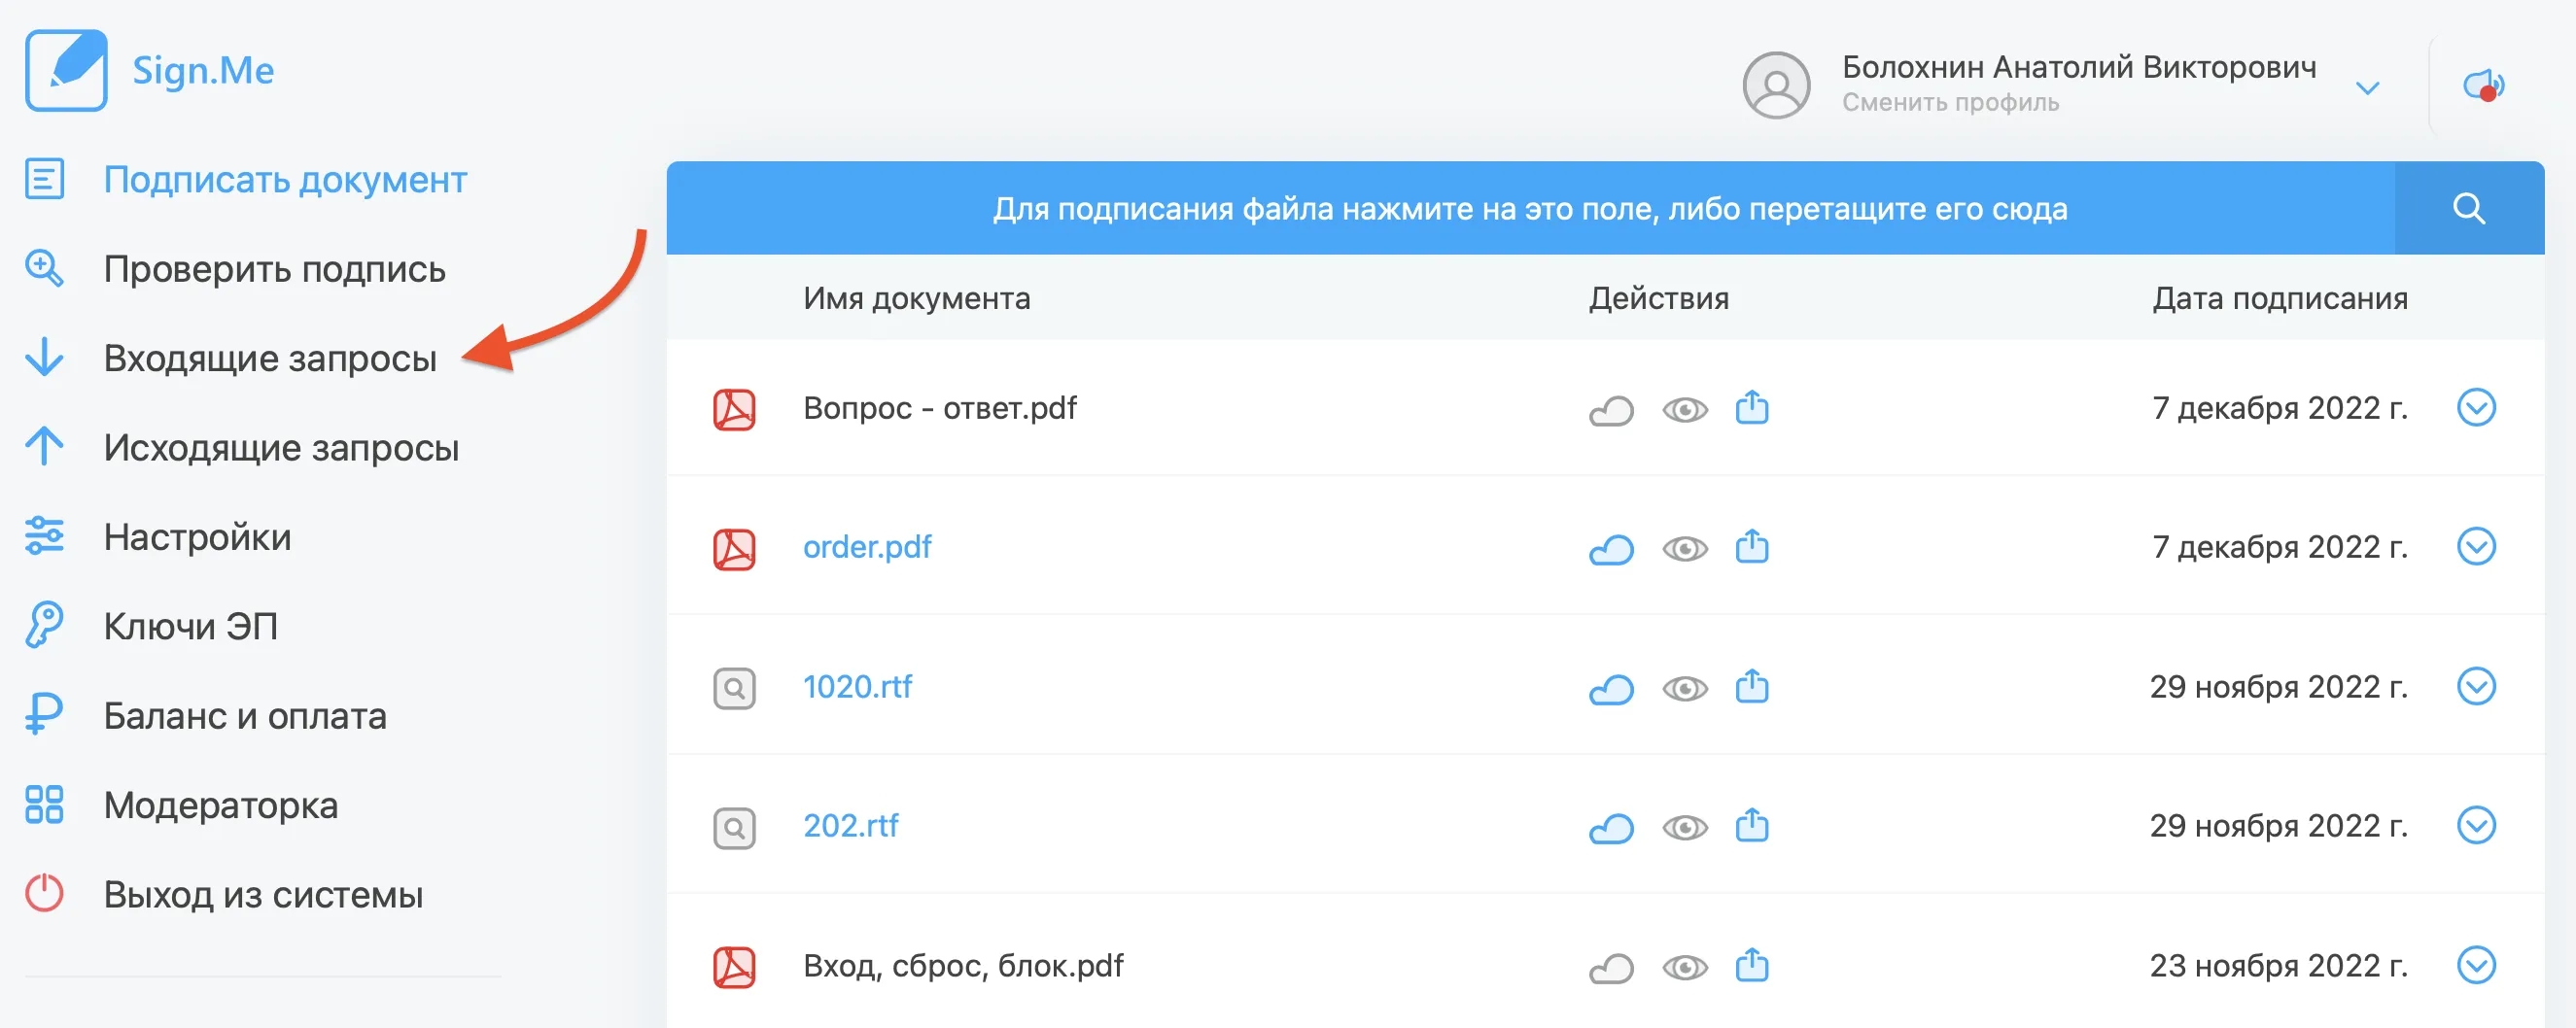Click the blue file upload field
Screen dimensions: 2576x1028
click(x=1530, y=208)
